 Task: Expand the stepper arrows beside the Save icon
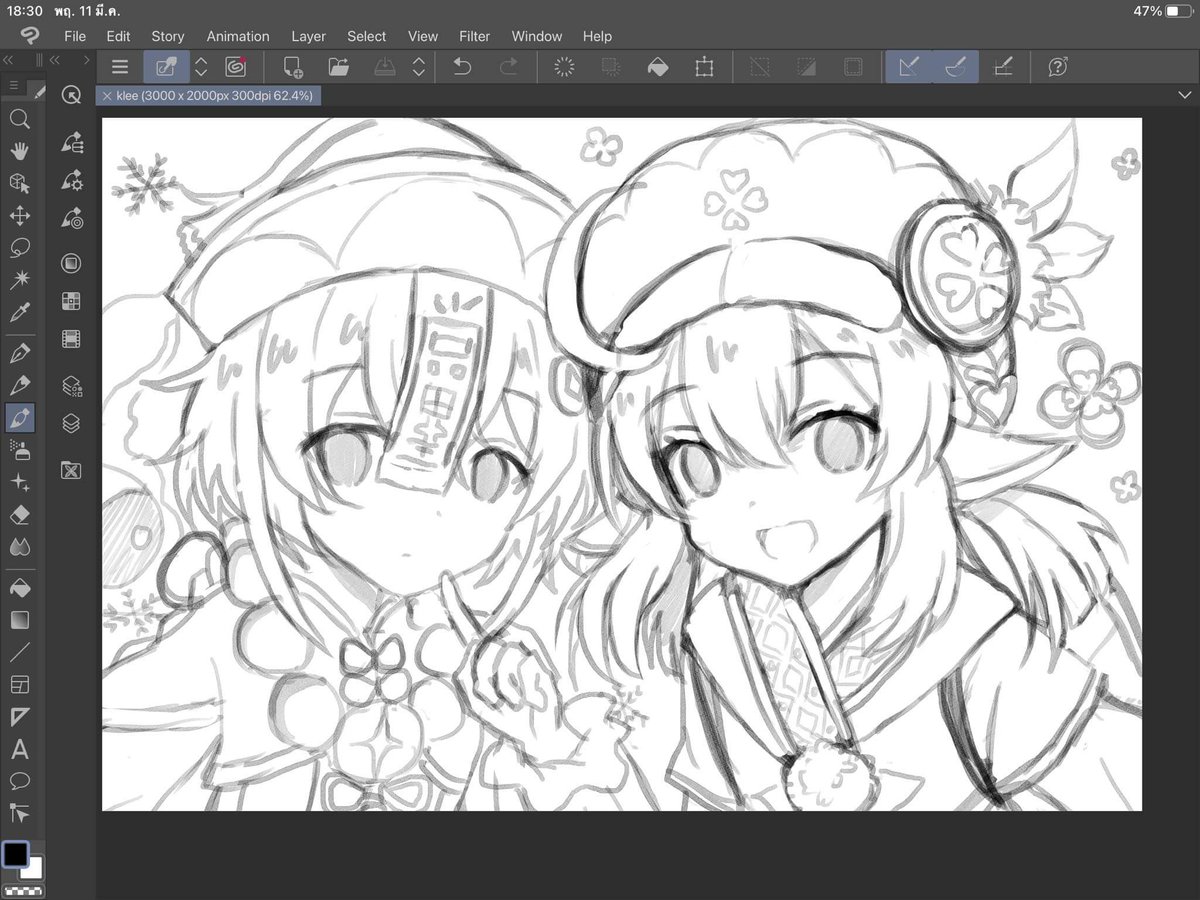pos(419,67)
